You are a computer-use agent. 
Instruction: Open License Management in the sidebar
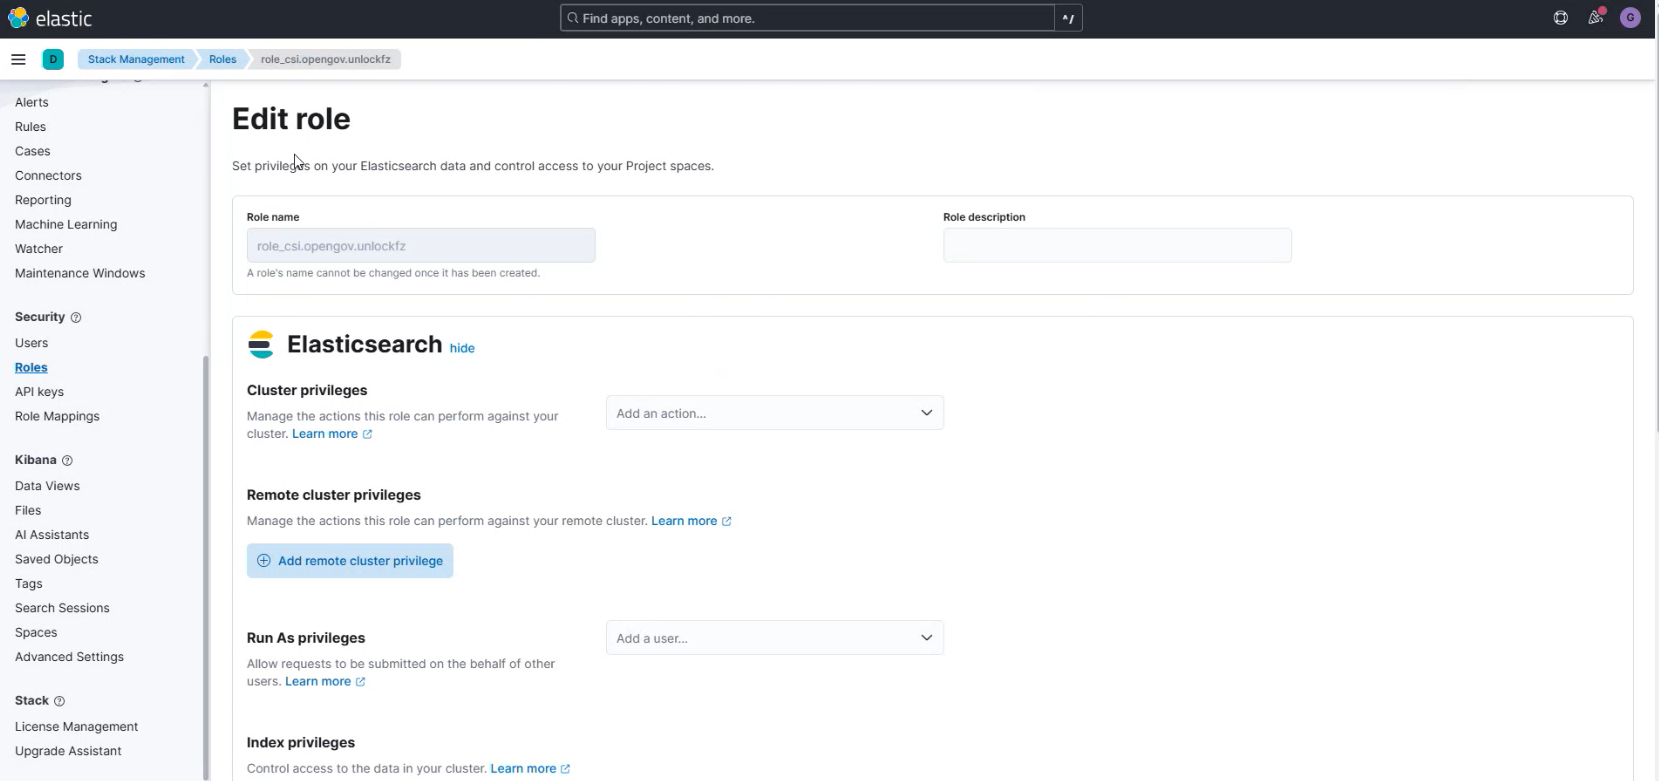pyautogui.click(x=76, y=727)
